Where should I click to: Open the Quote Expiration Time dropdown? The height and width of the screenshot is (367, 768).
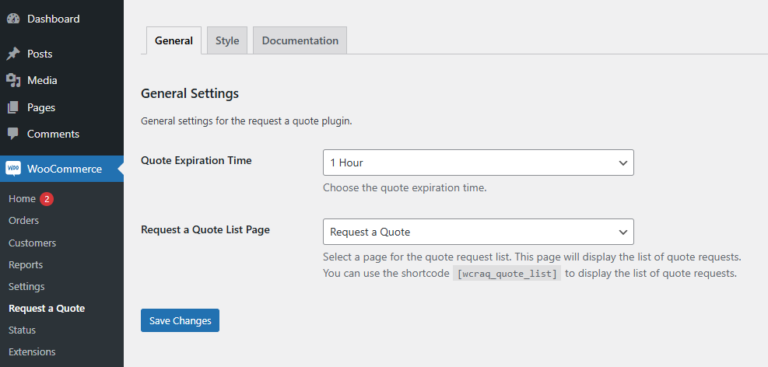(x=478, y=163)
